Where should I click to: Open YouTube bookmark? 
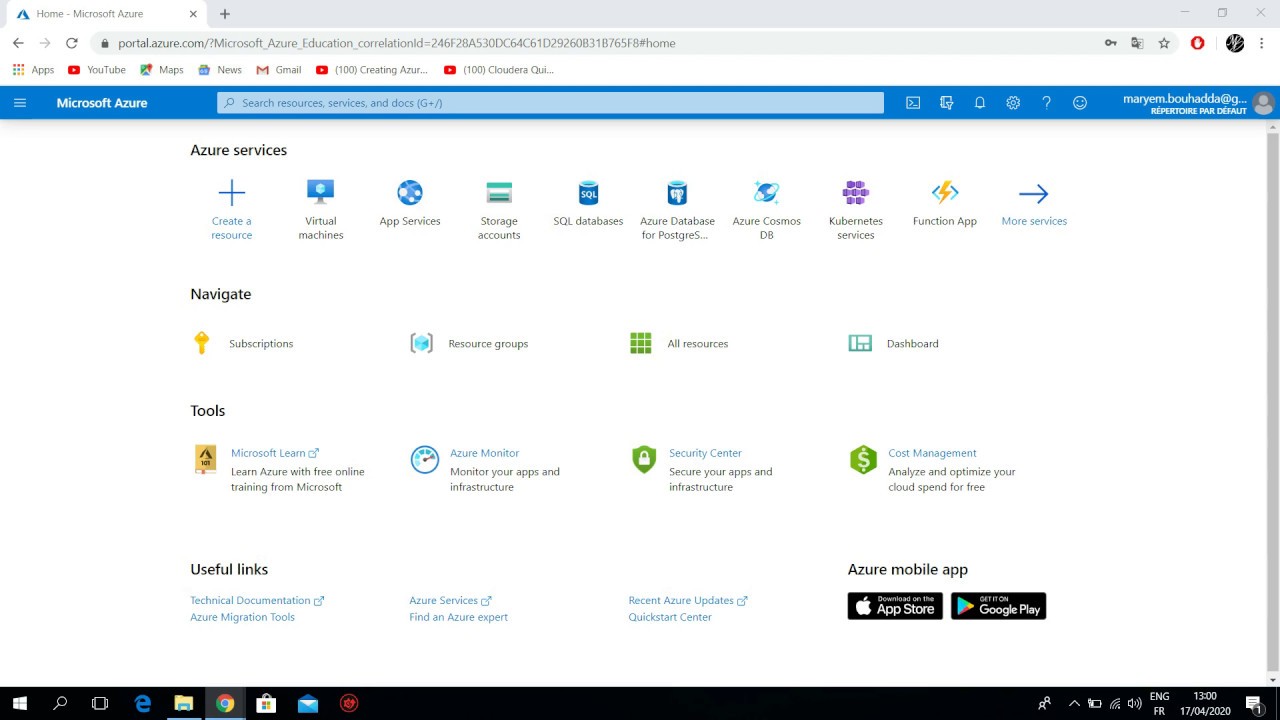[96, 70]
